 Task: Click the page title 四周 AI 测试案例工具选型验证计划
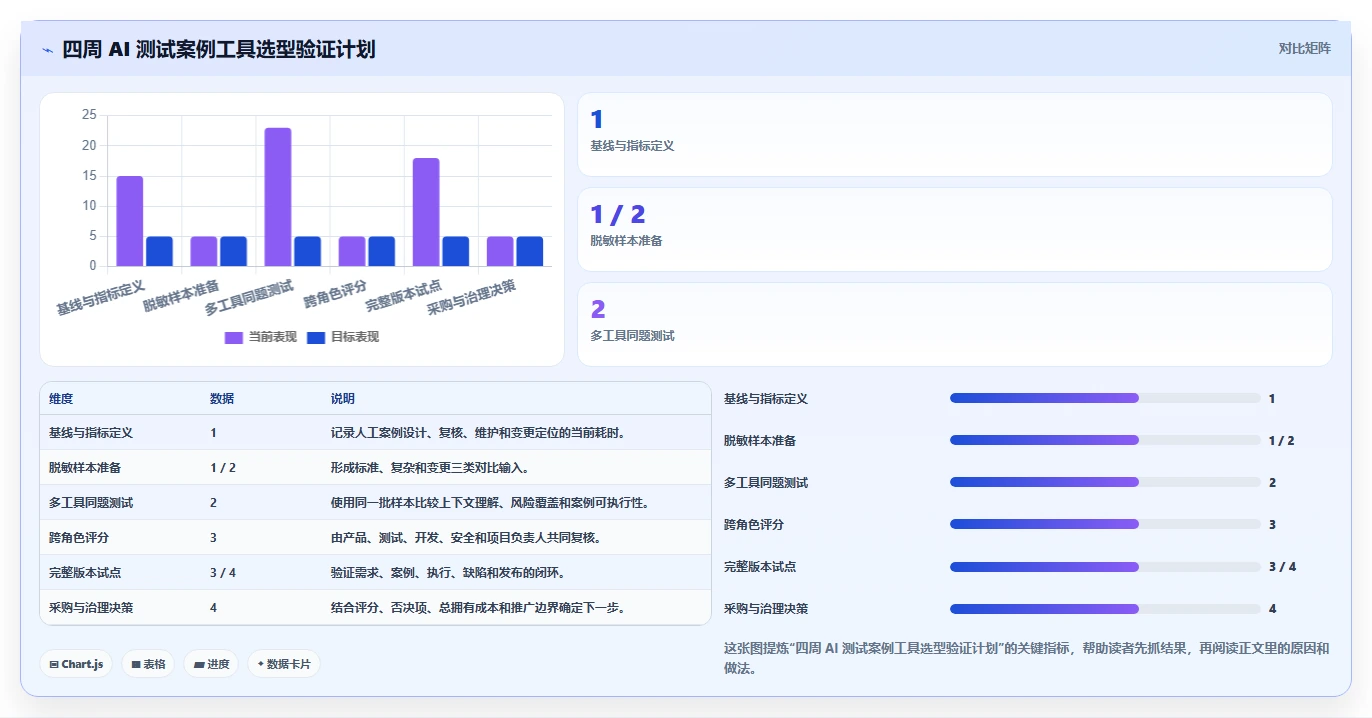click(219, 49)
